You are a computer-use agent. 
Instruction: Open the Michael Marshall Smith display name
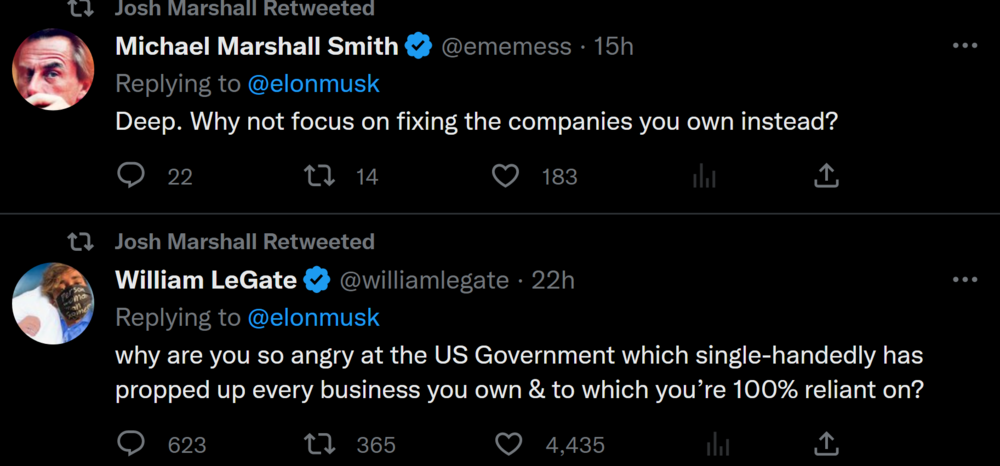[257, 46]
